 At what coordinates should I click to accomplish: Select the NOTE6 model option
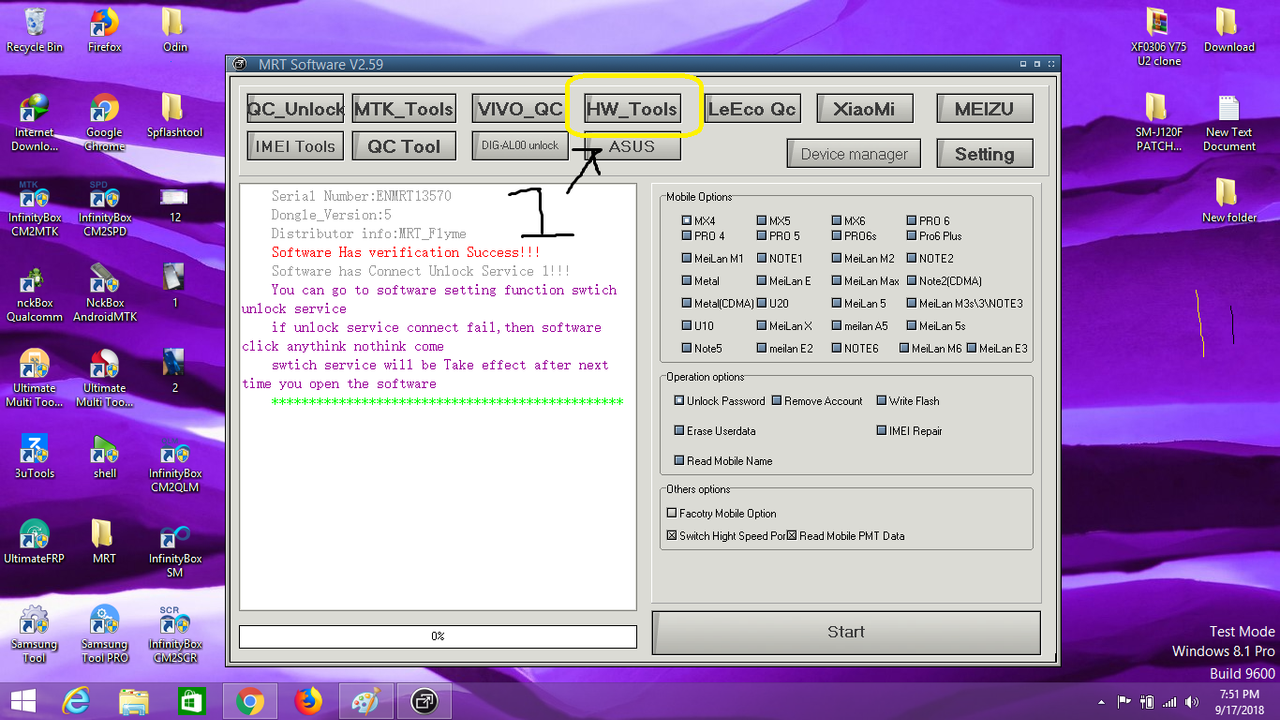[x=854, y=348]
